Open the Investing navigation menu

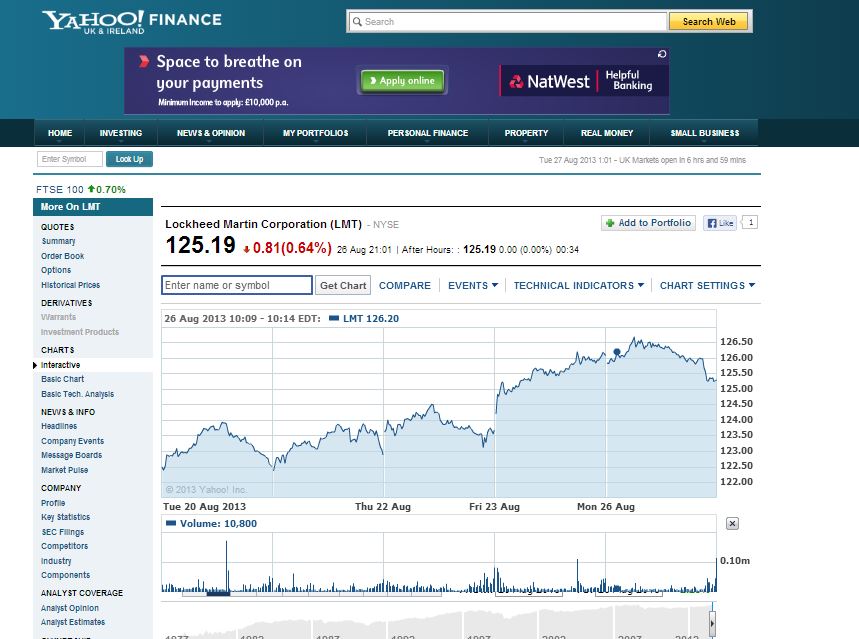click(121, 133)
